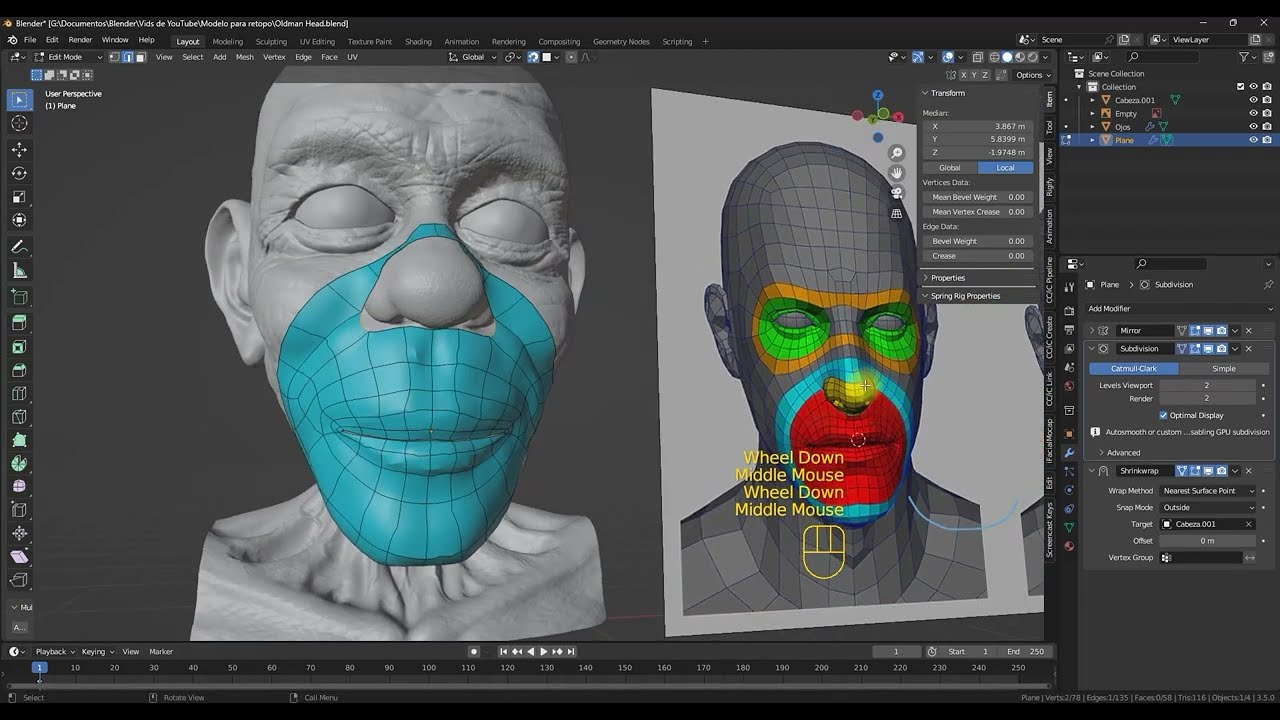This screenshot has width=1280, height=720.
Task: Click the Local transform button
Action: tap(1005, 168)
